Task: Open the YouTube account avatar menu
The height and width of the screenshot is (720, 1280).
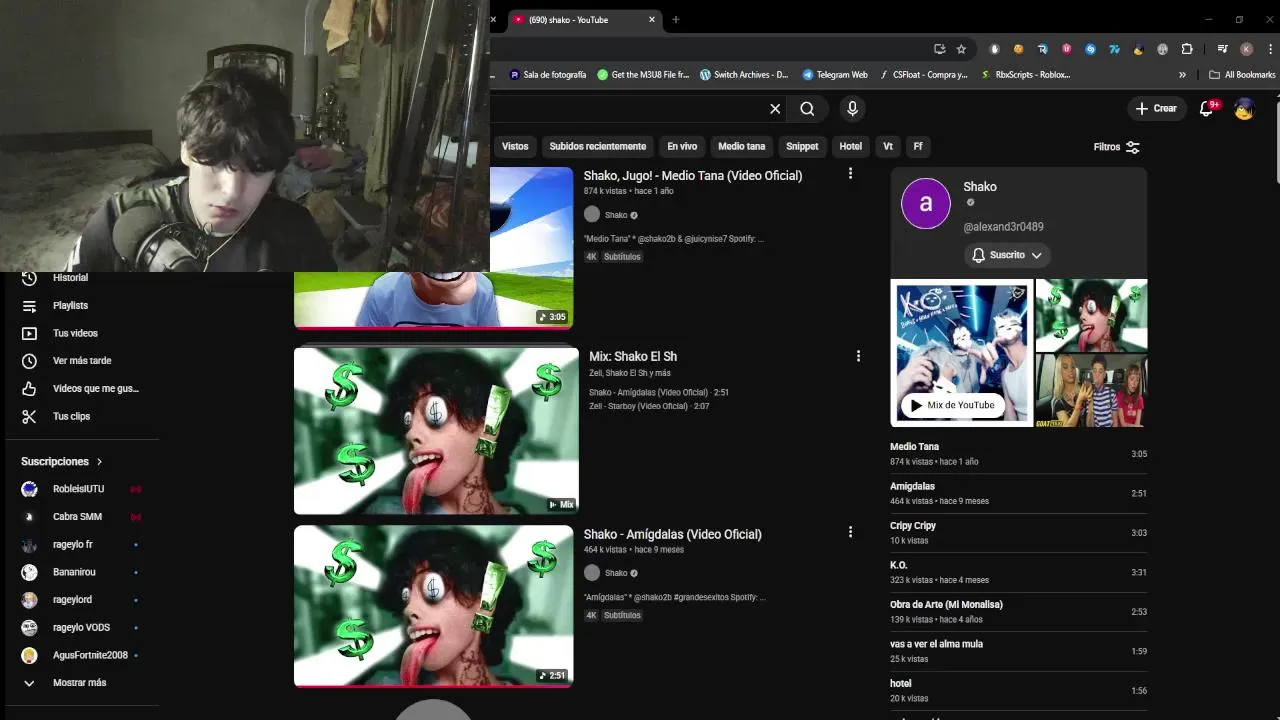Action: (x=1244, y=109)
